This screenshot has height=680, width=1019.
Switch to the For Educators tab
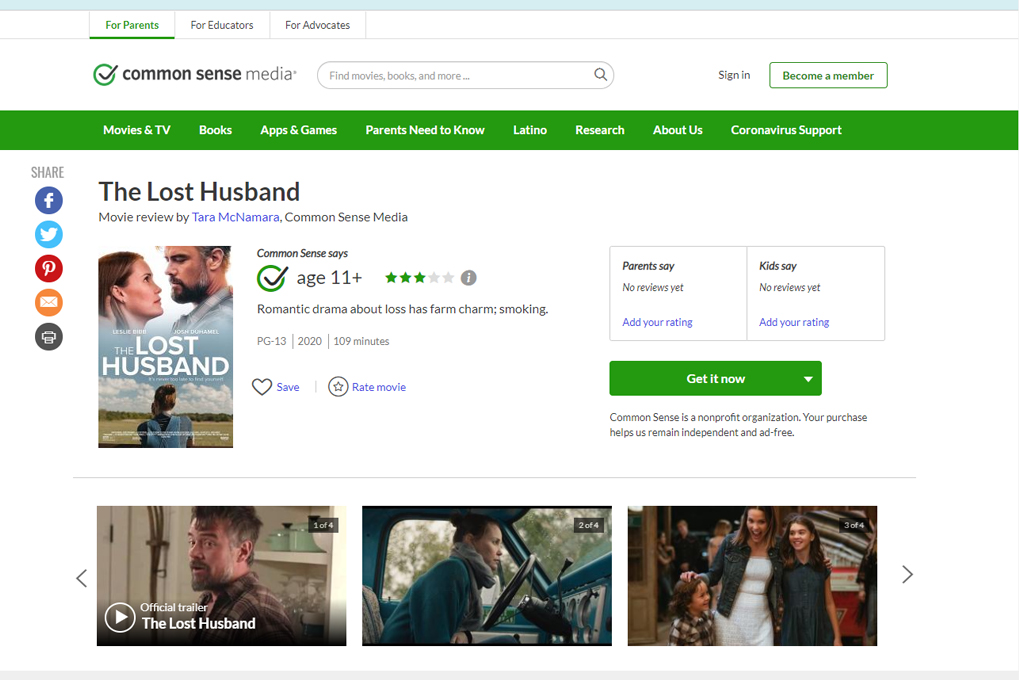click(222, 25)
